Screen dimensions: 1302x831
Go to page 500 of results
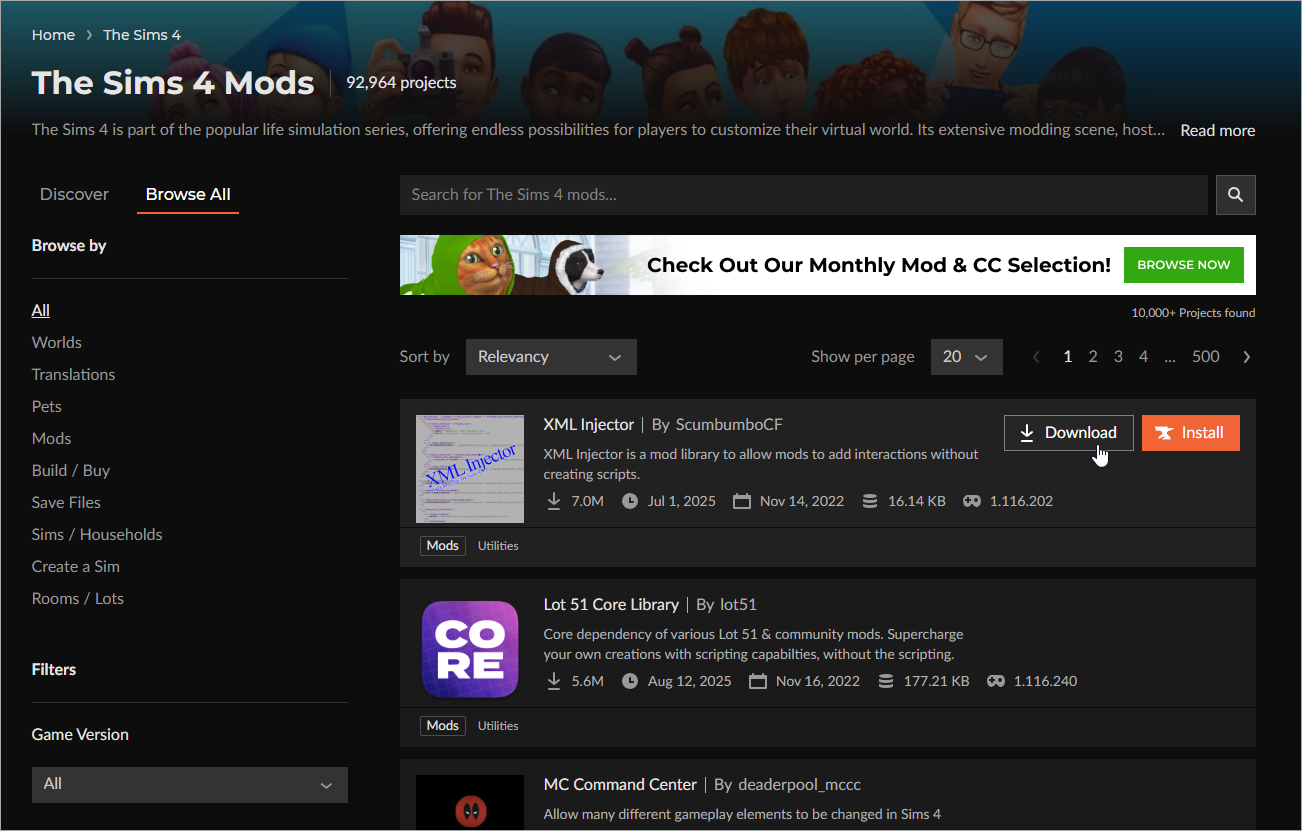coord(1206,357)
